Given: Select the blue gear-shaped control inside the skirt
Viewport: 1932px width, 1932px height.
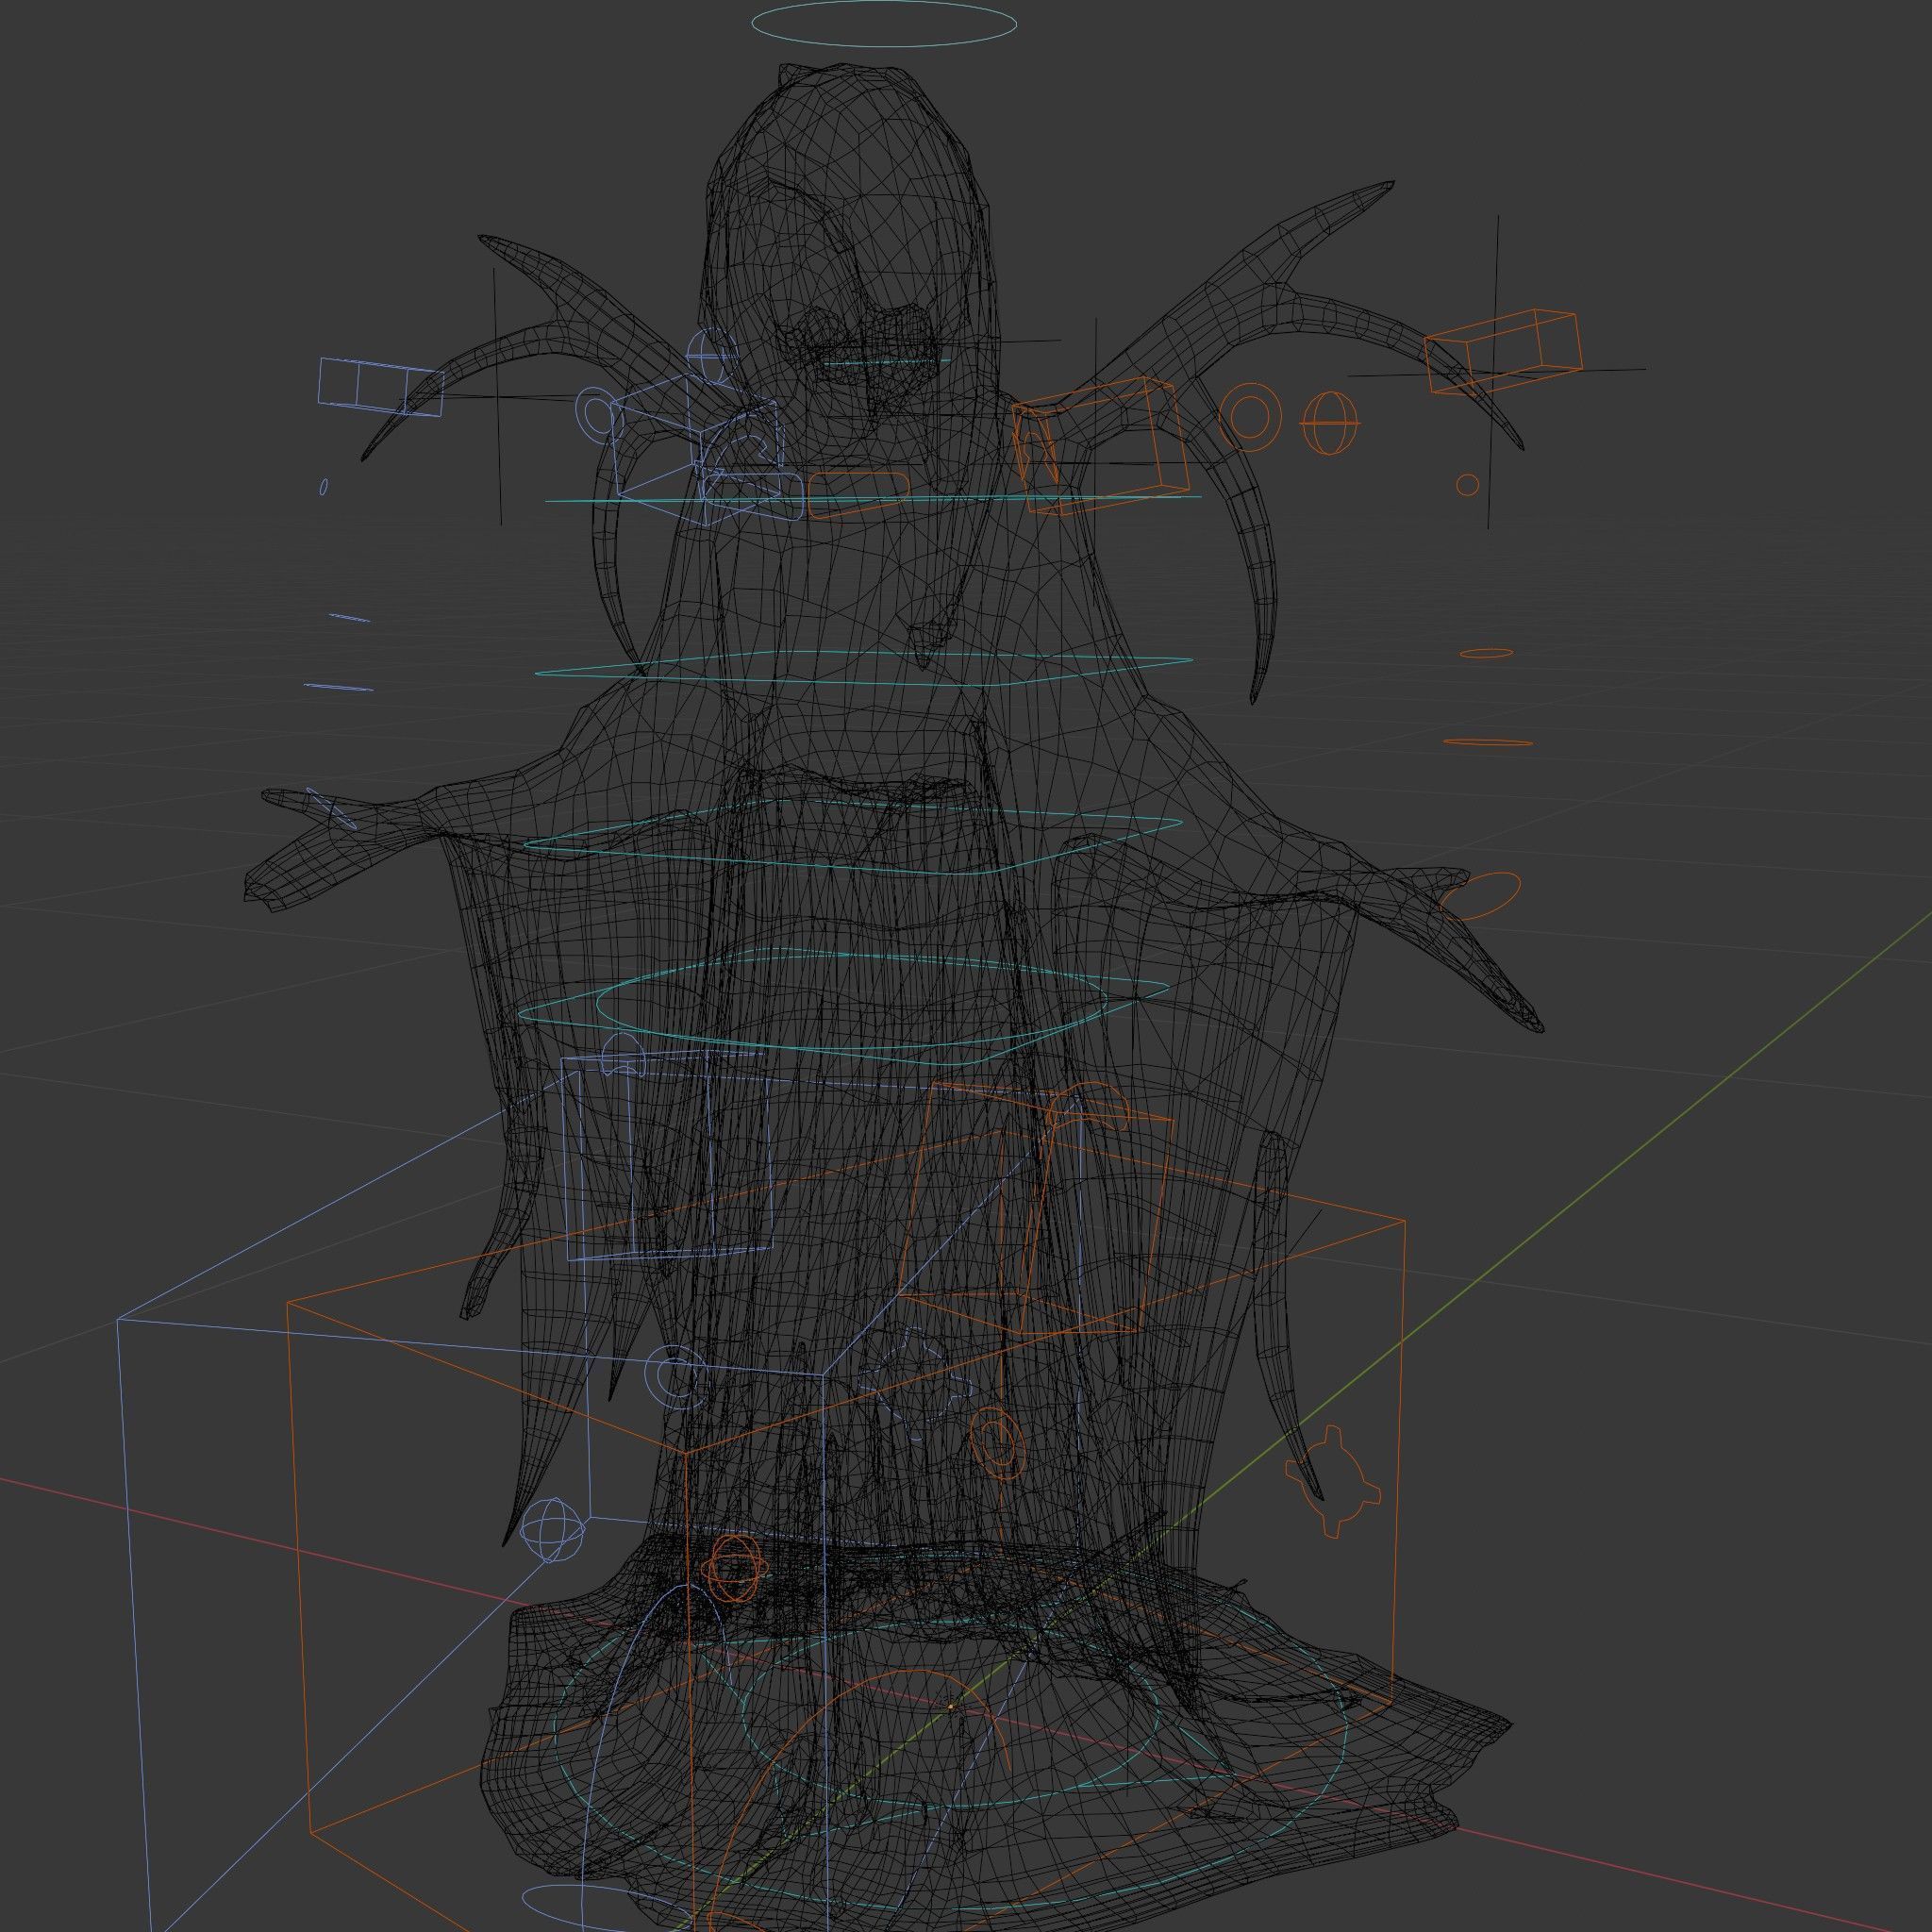Looking at the screenshot, I should pyautogui.click(x=917, y=1386).
